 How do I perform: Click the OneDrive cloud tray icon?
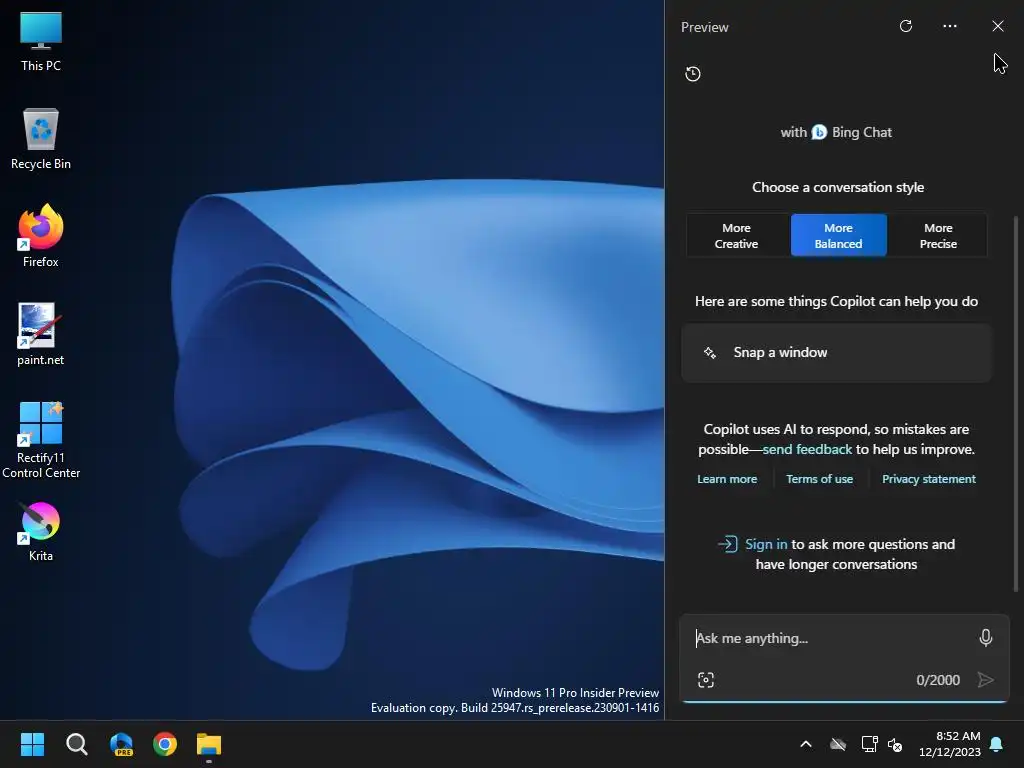click(x=838, y=744)
